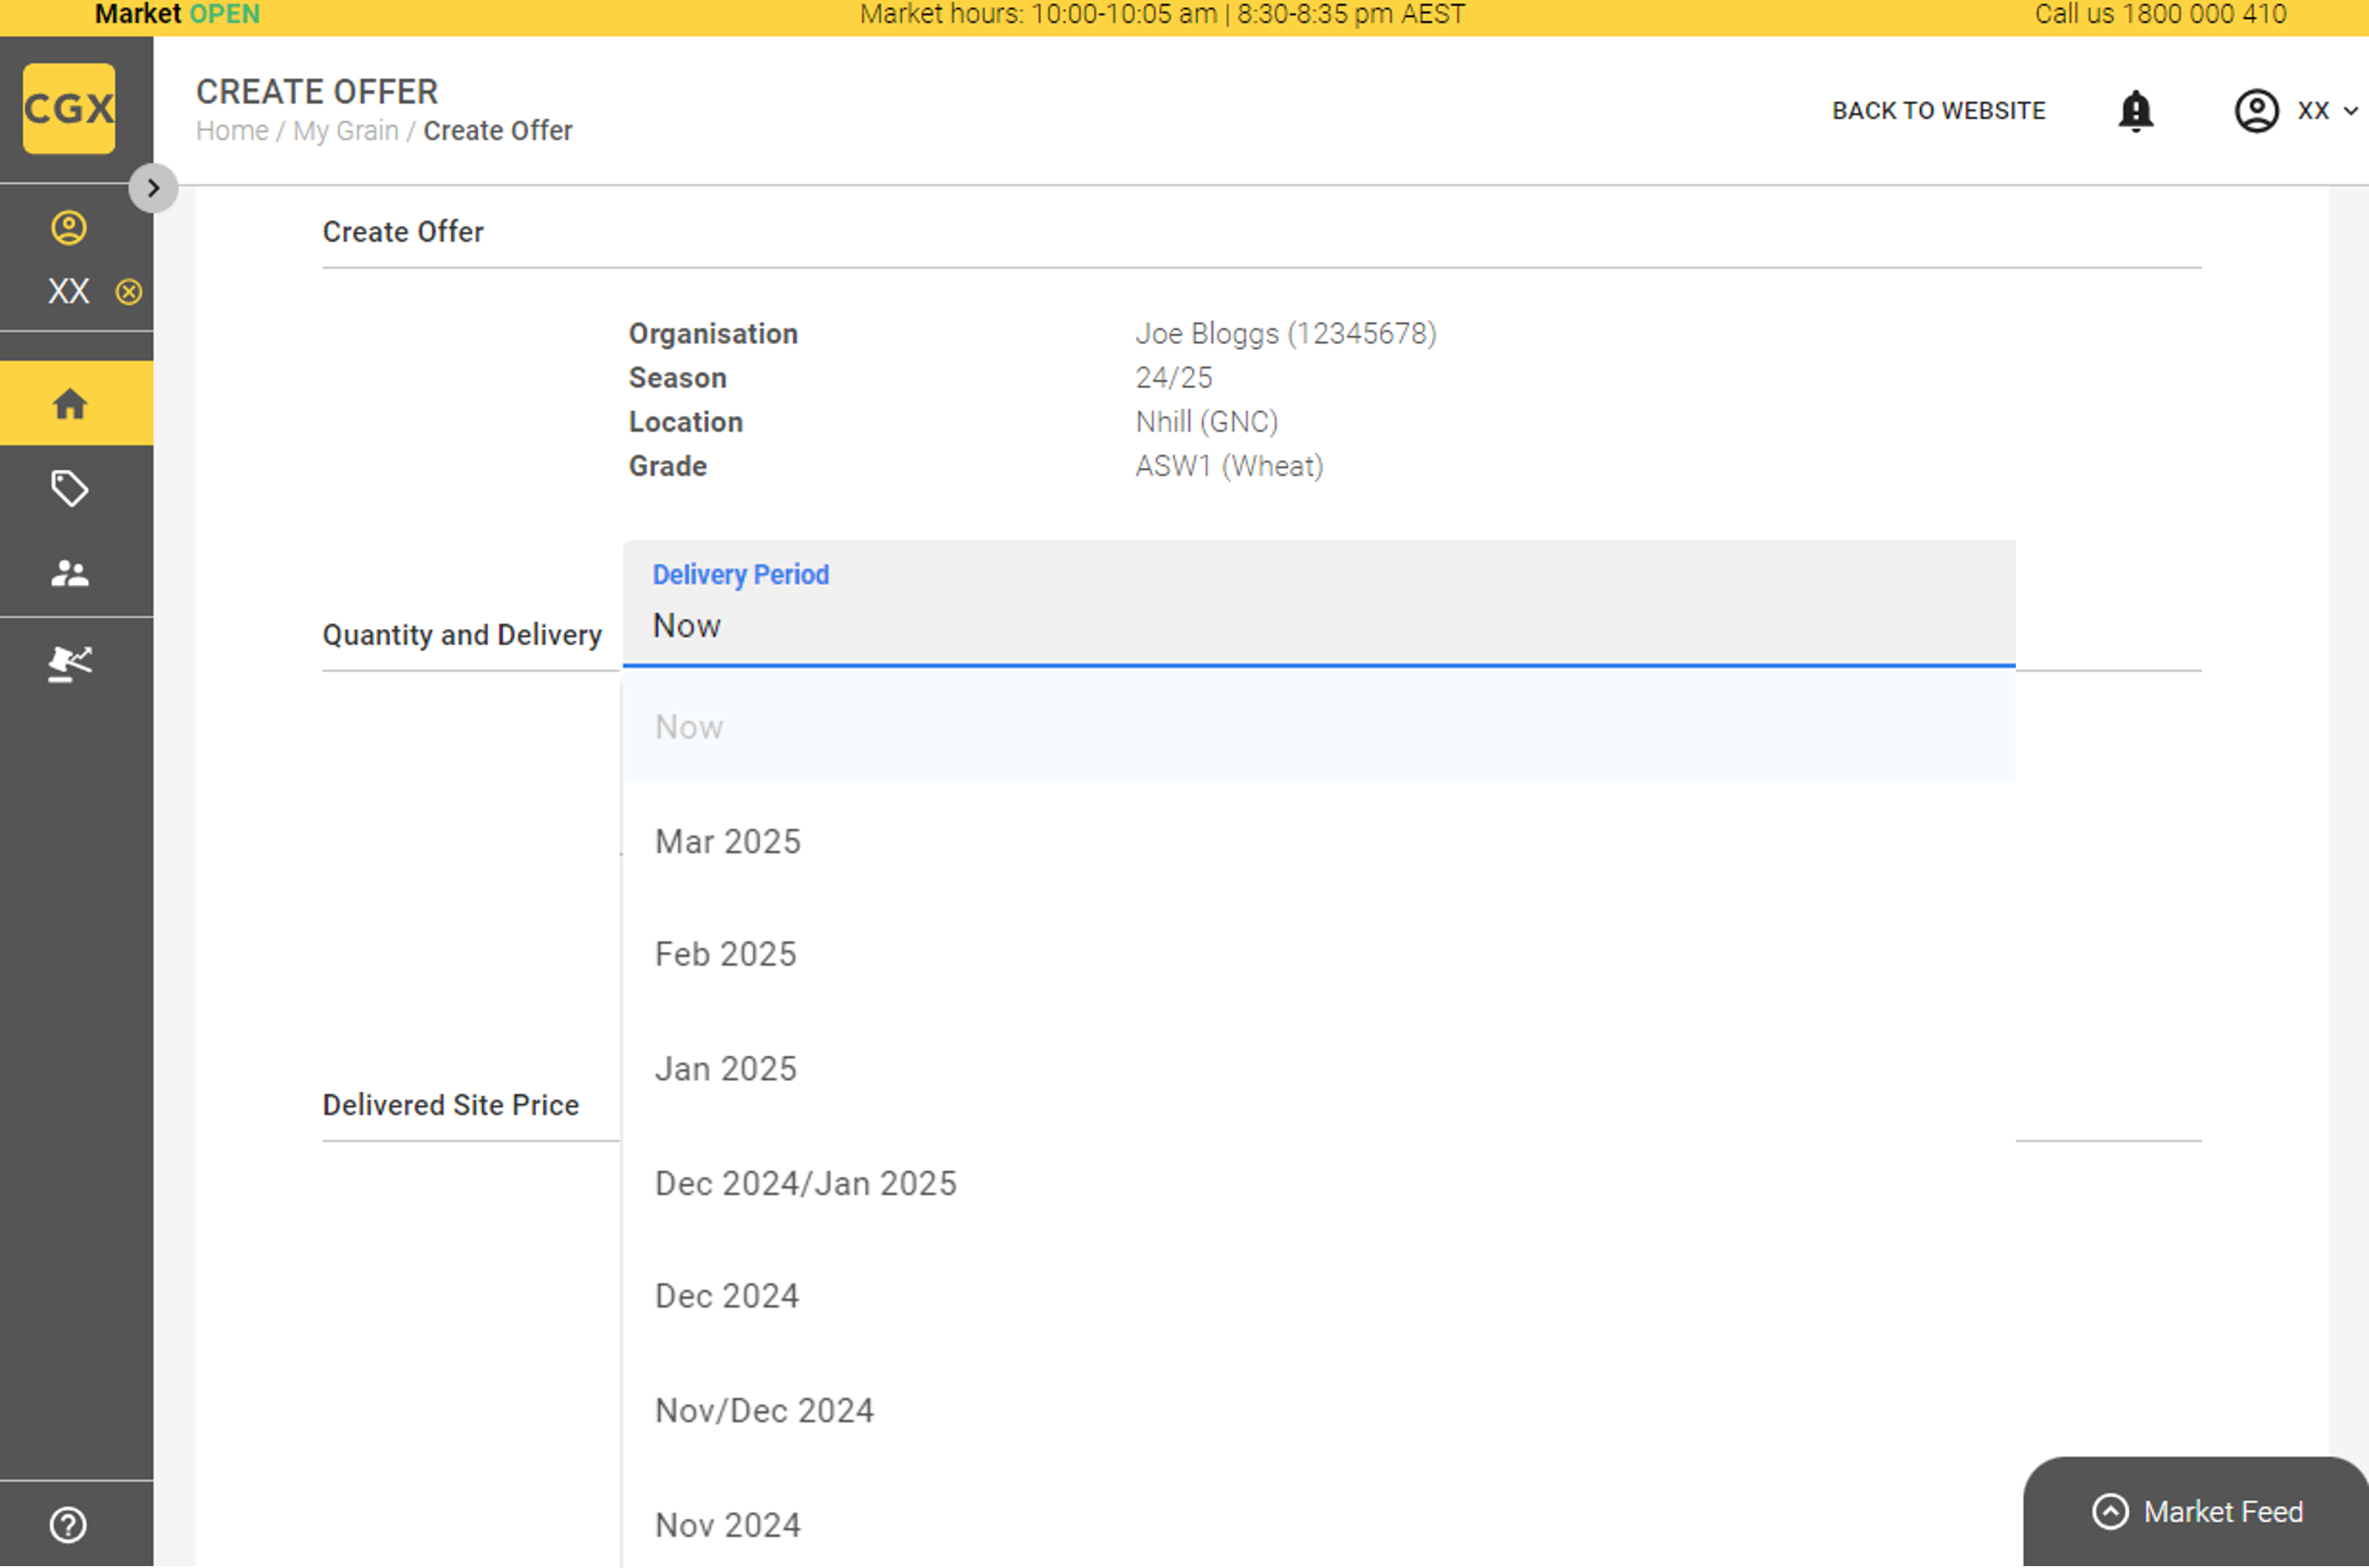Select Feb 2025 from the list

point(725,954)
